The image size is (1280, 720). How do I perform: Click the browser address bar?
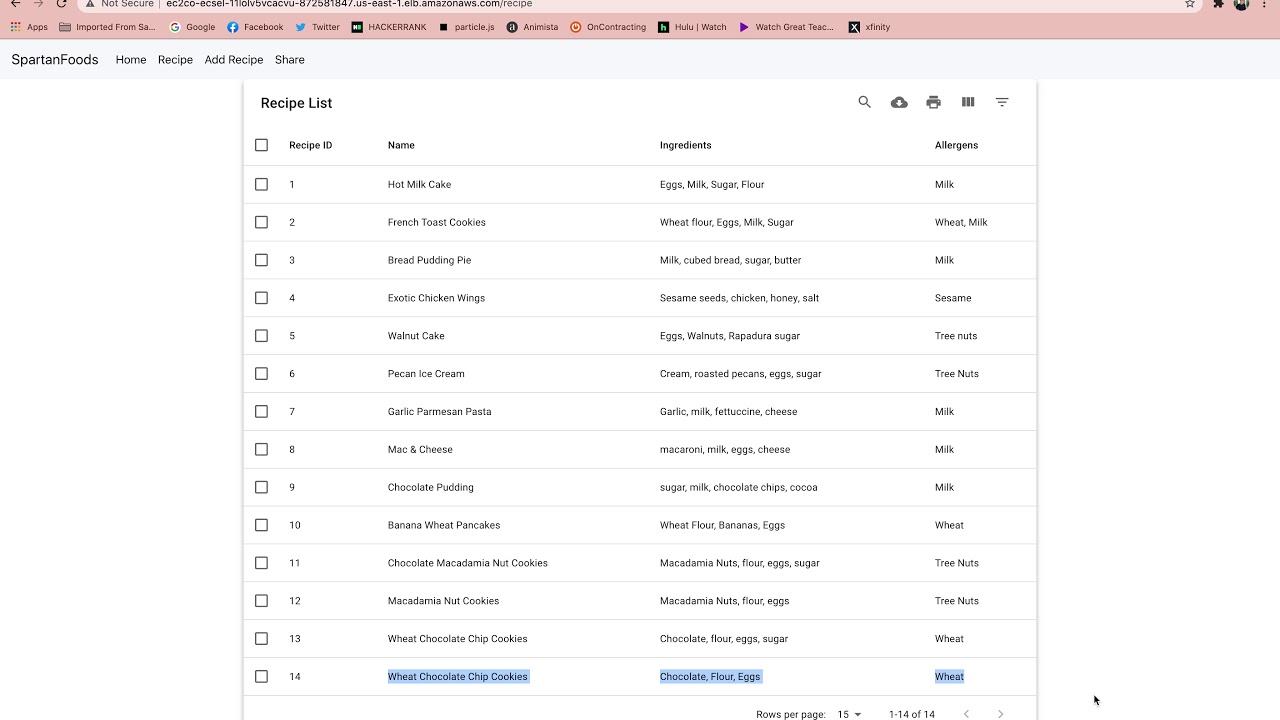click(640, 4)
